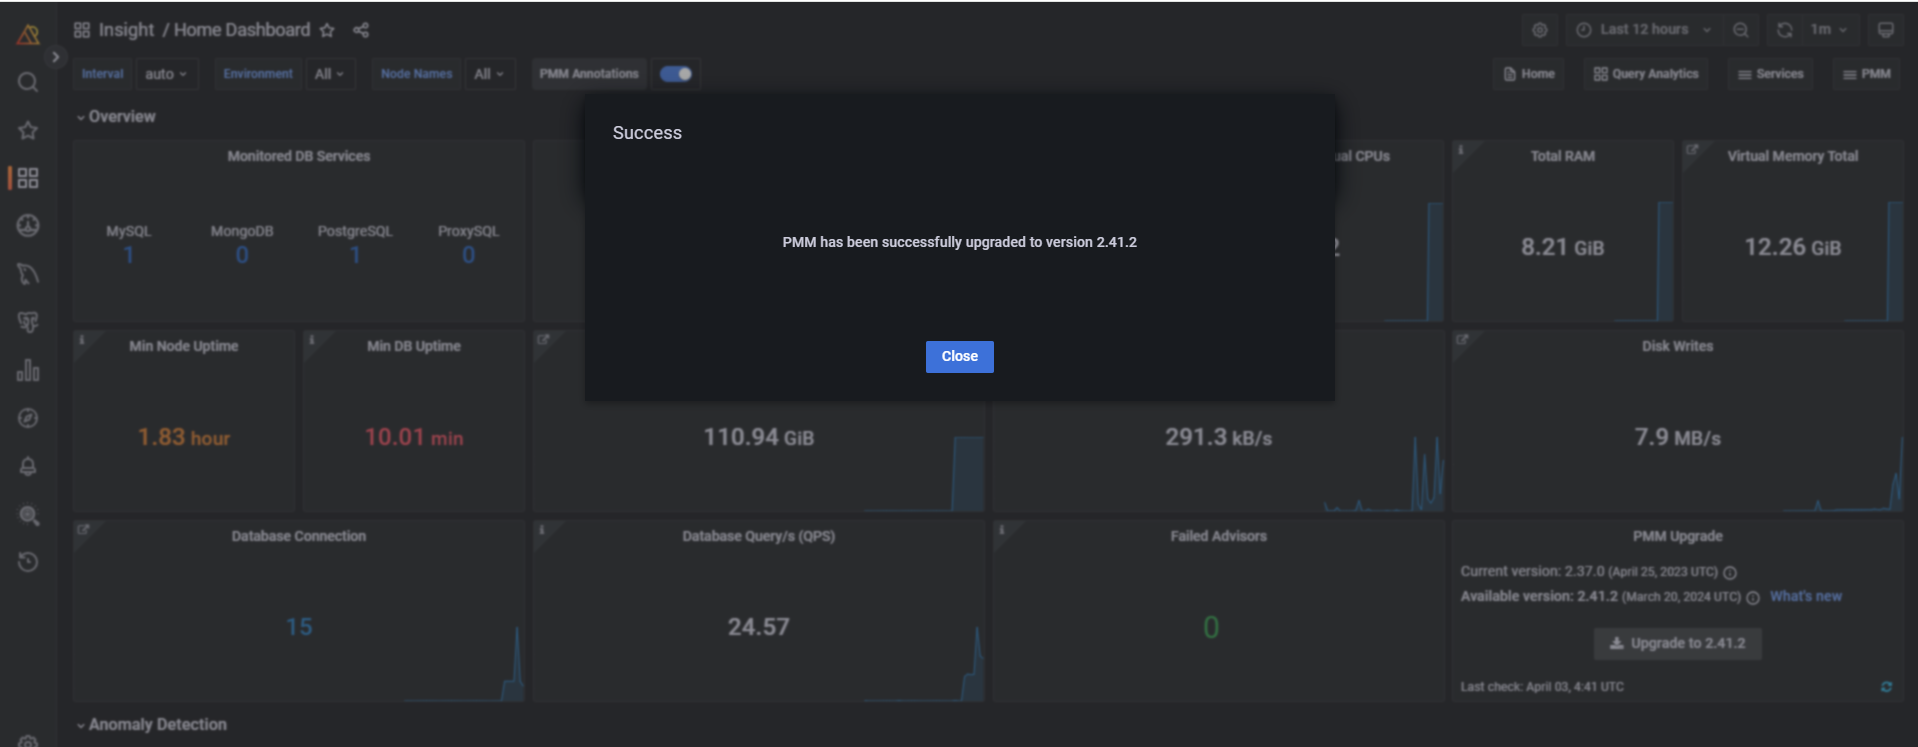Open Operating System dashboards icon in side menu

pyautogui.click(x=28, y=226)
